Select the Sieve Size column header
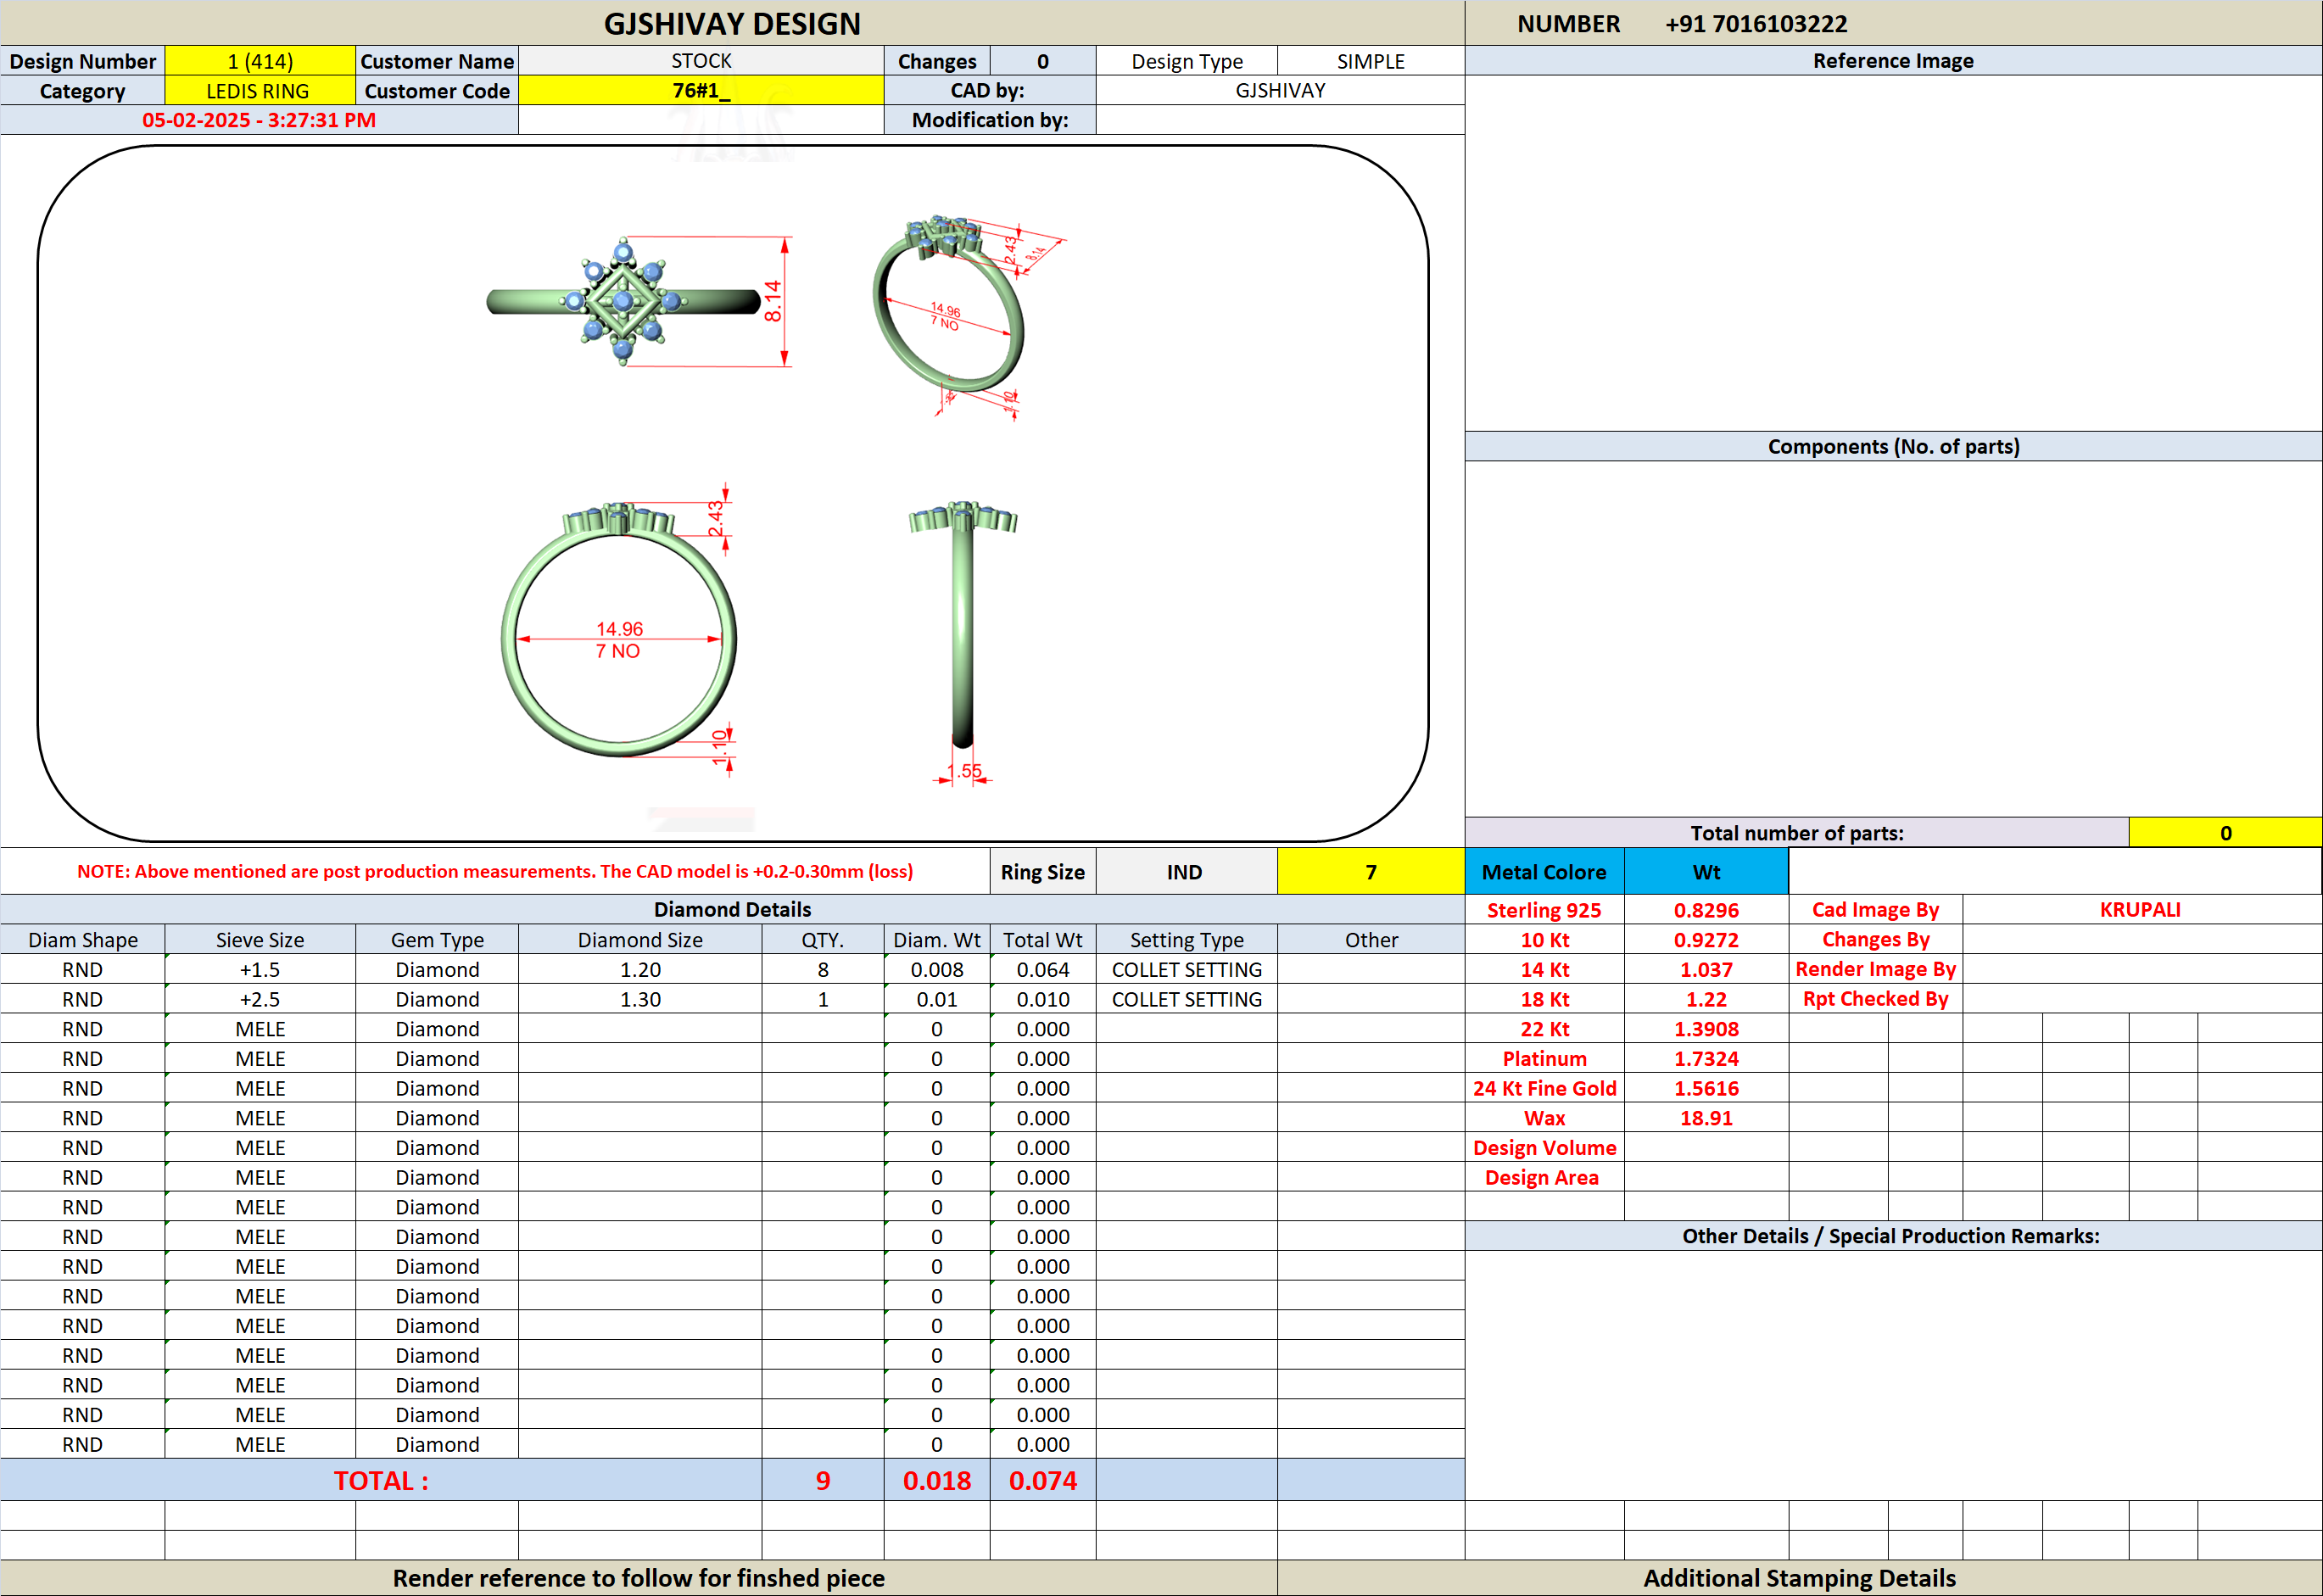The image size is (2323, 1596). [x=260, y=940]
